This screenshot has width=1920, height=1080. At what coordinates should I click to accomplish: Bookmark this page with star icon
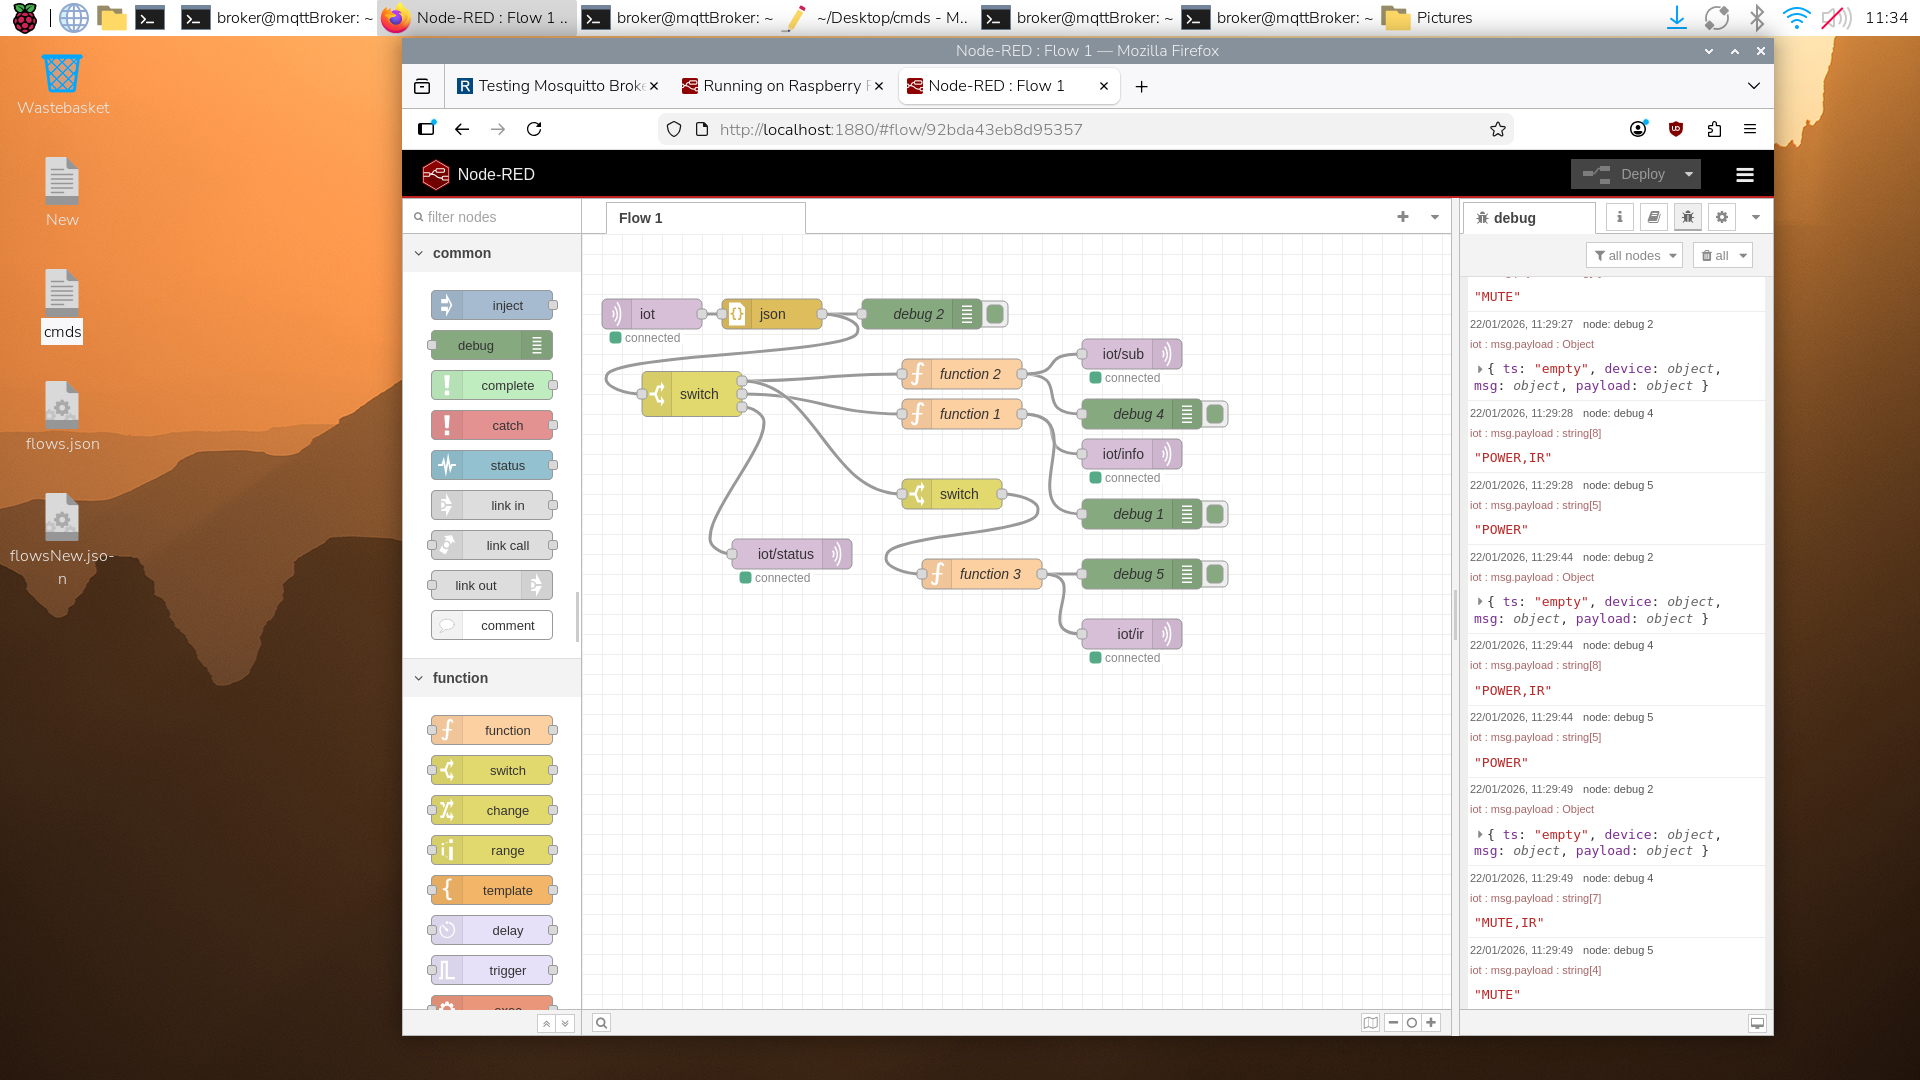tap(1498, 129)
